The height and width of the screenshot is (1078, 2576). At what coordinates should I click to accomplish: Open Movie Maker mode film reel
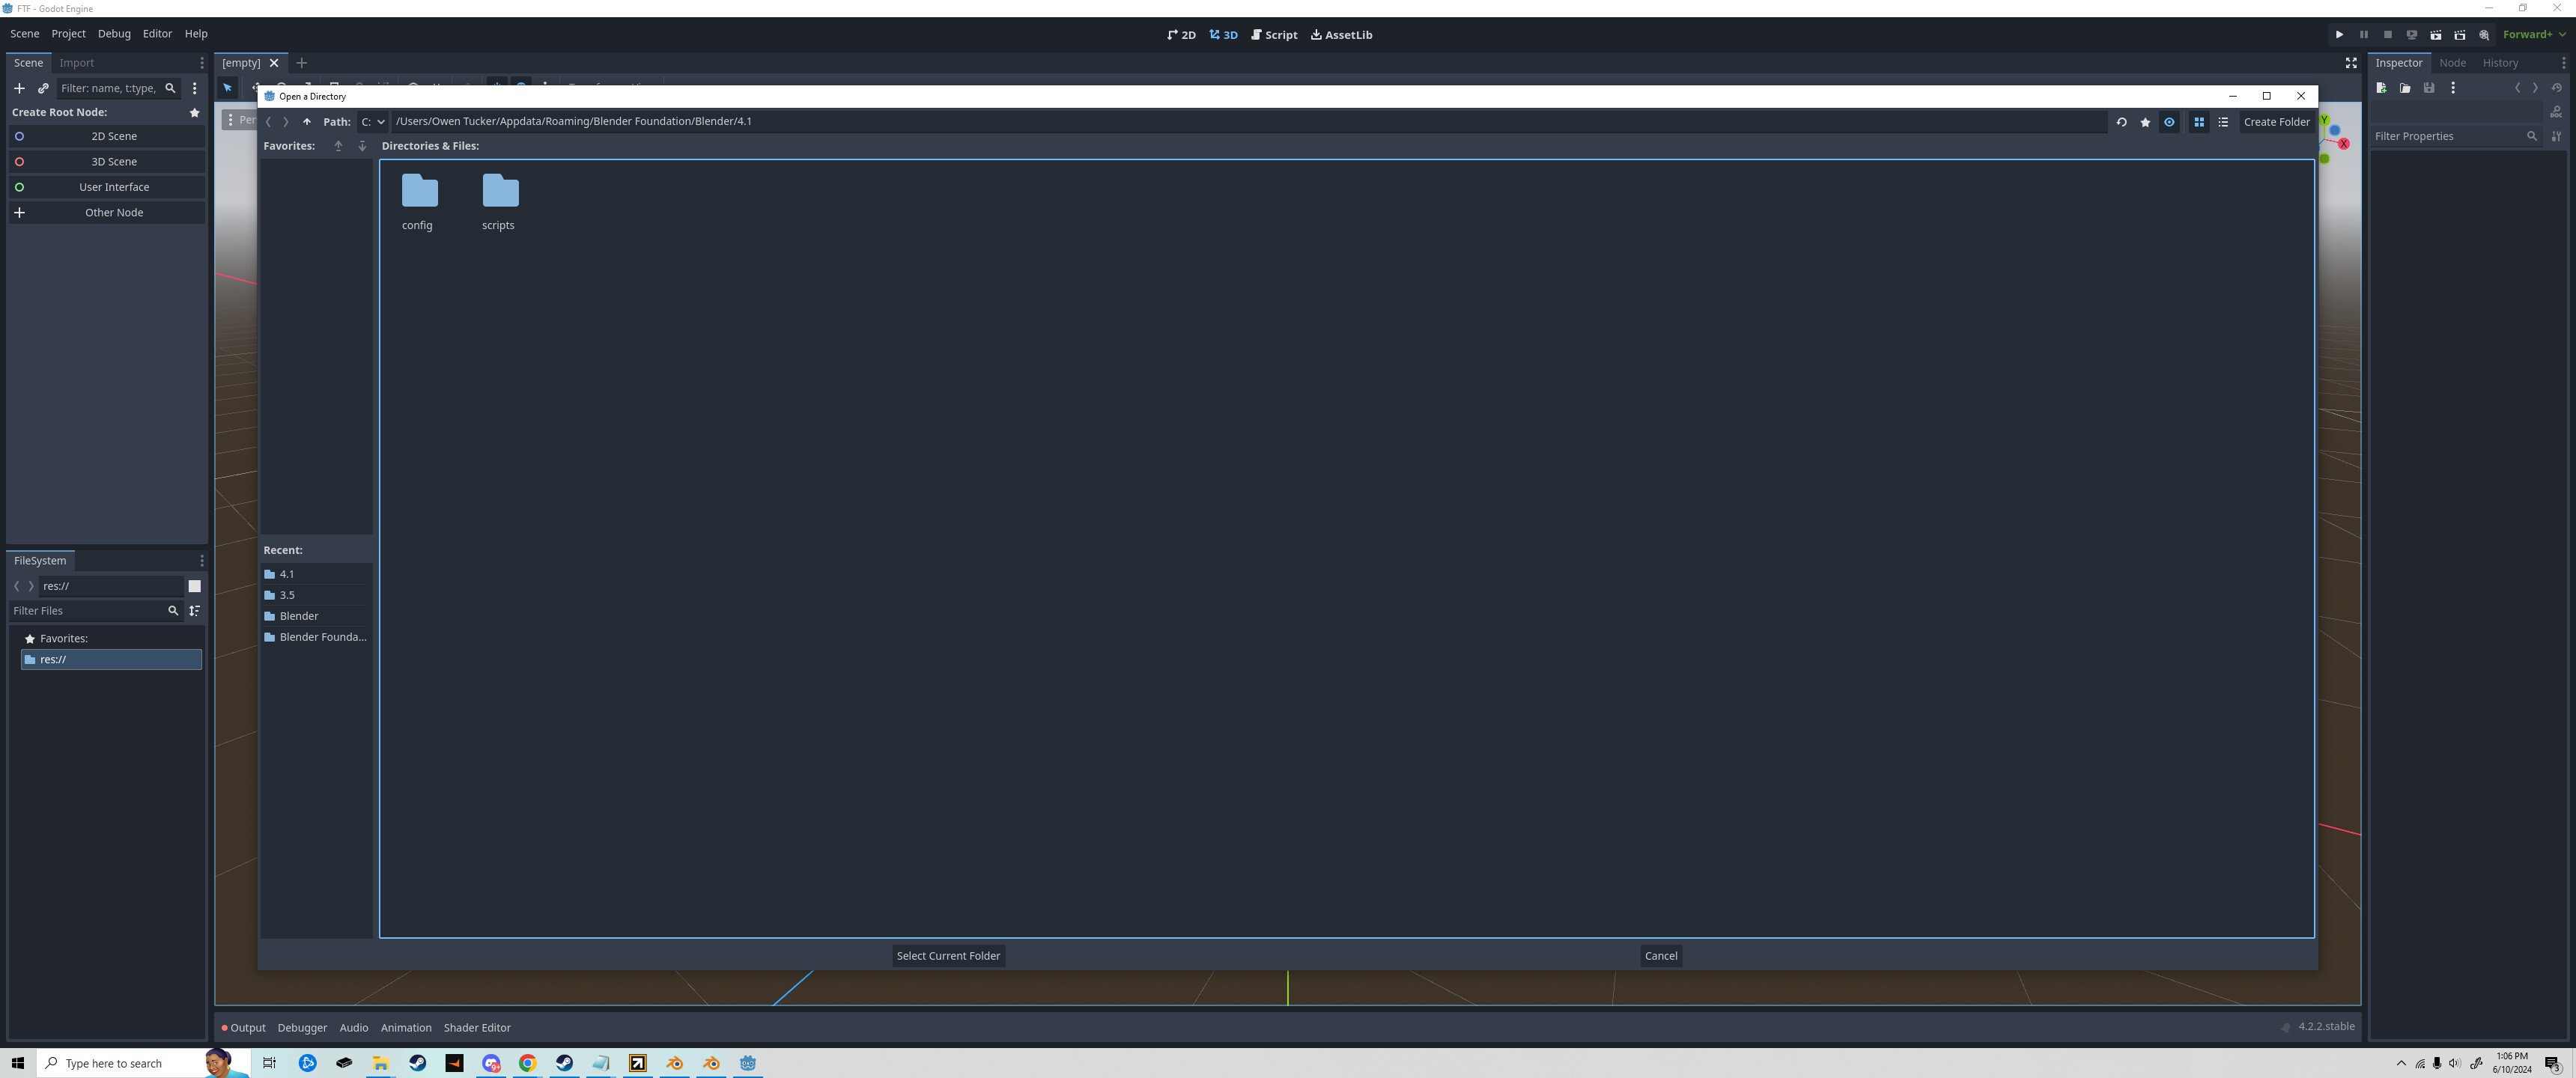pyautogui.click(x=2484, y=35)
